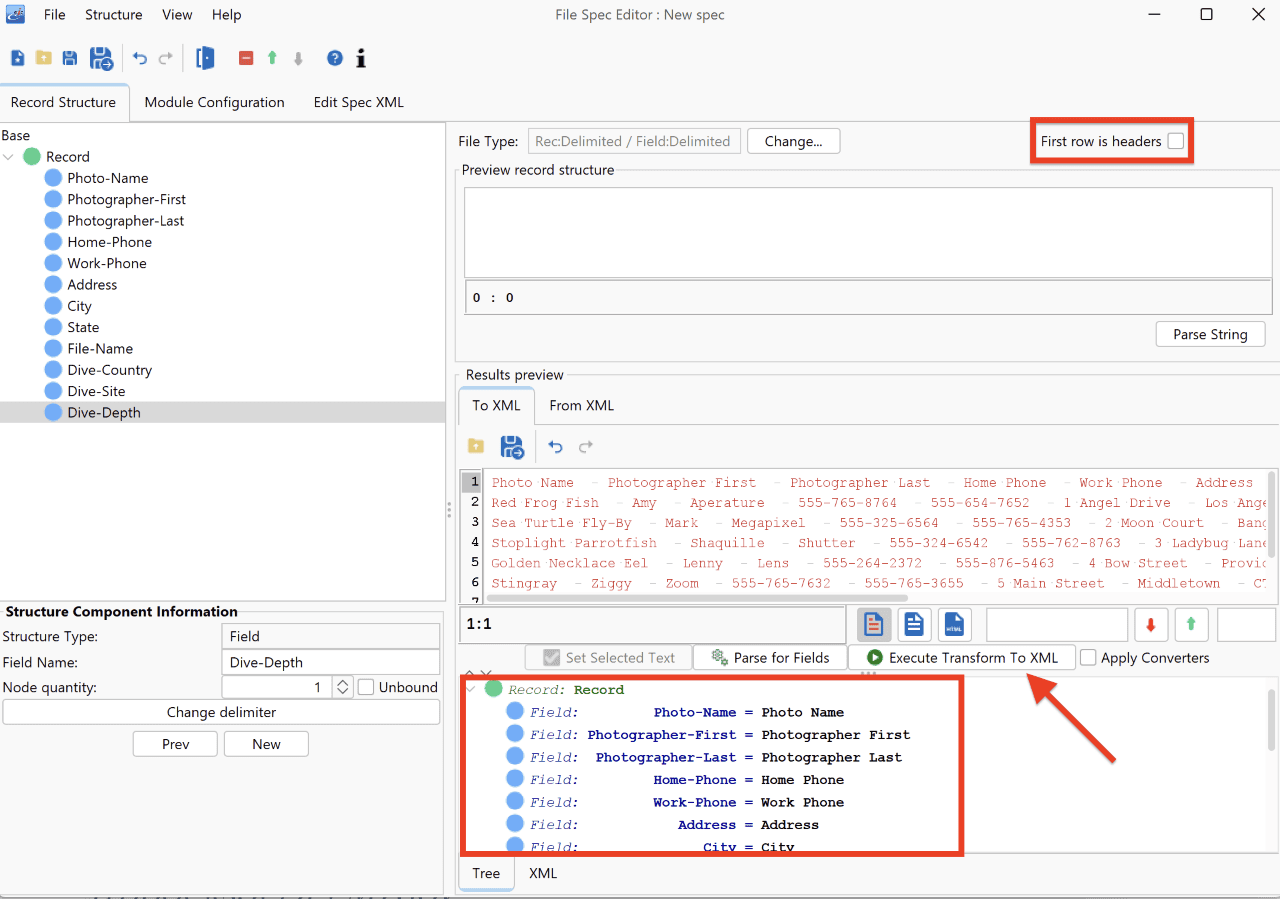The width and height of the screenshot is (1280, 899).
Task: Open a spec with the yellow folder icon
Action: pyautogui.click(x=44, y=58)
